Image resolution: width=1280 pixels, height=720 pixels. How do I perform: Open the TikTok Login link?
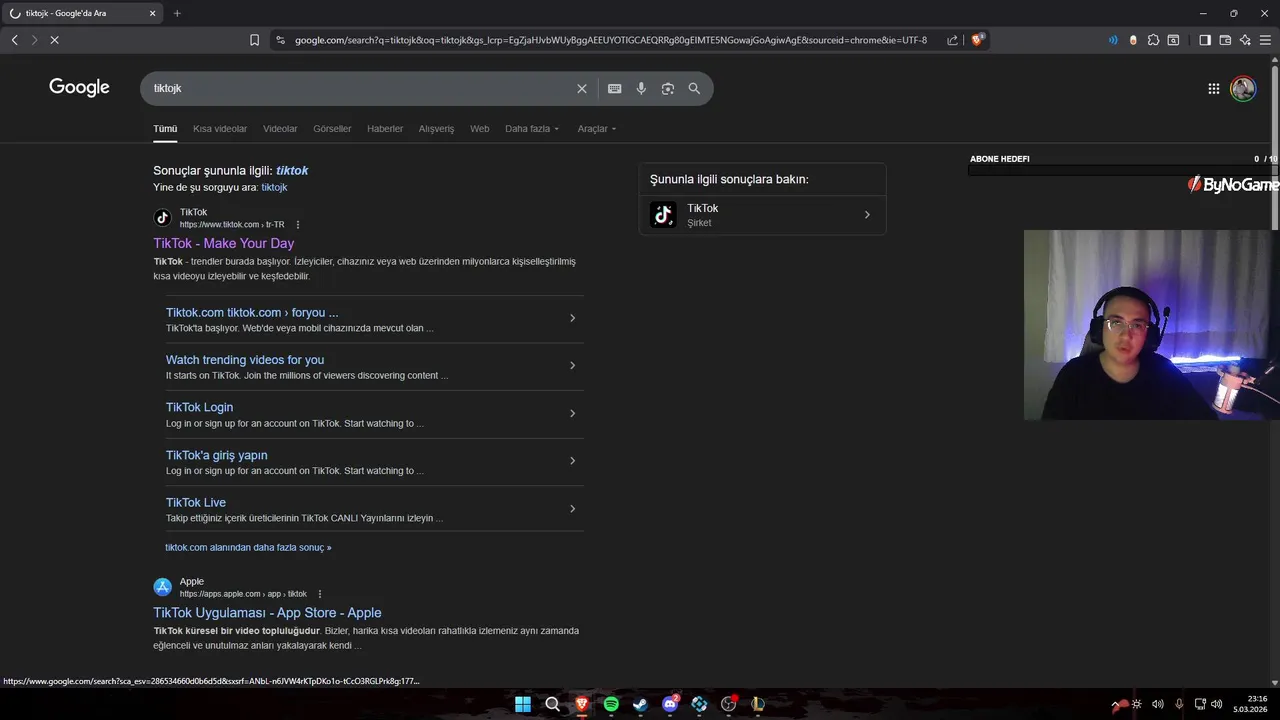199,407
